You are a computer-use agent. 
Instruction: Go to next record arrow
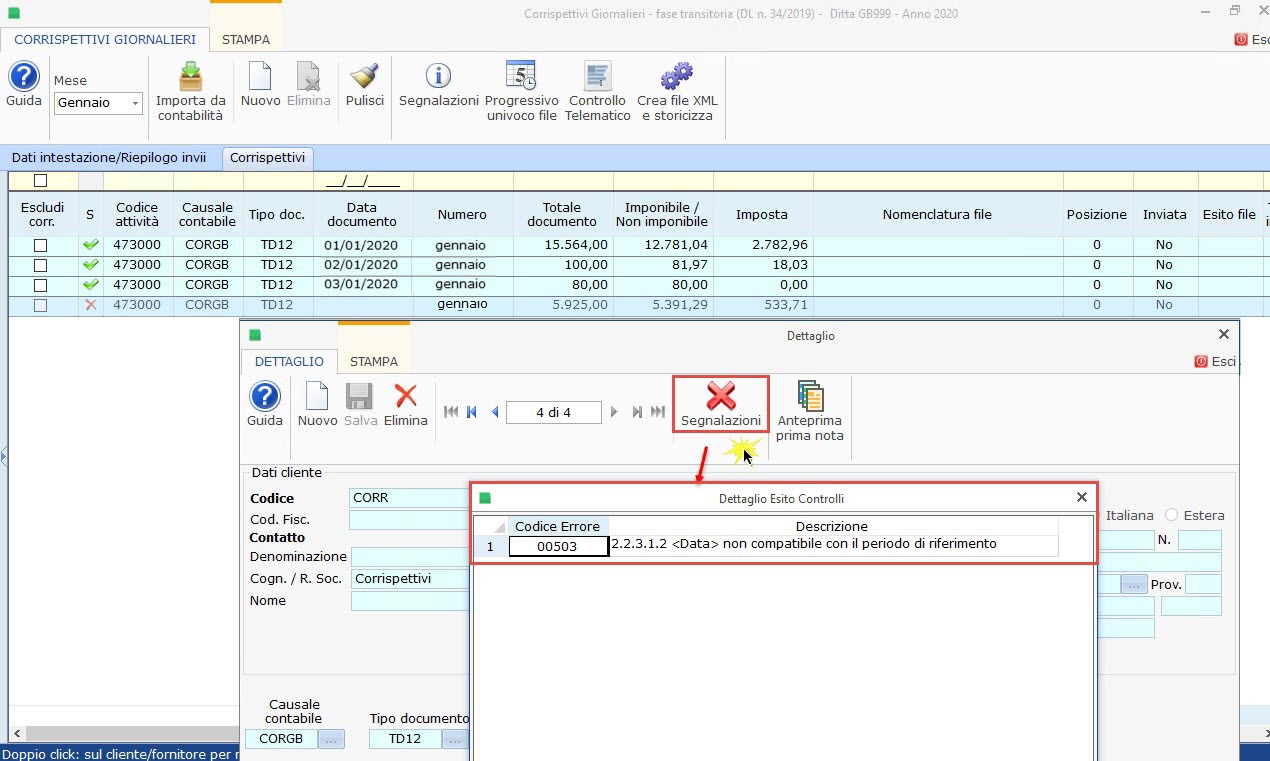[x=614, y=412]
